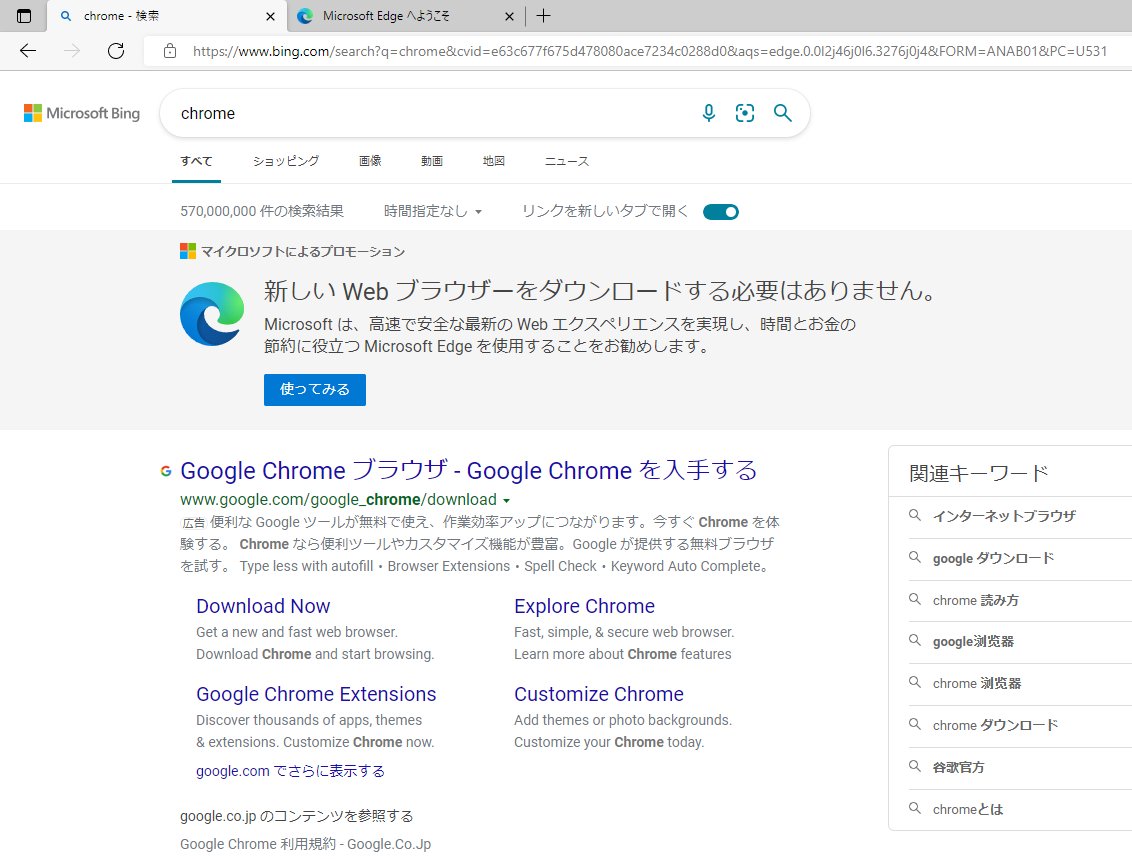Select the すべて results tab

(196, 161)
